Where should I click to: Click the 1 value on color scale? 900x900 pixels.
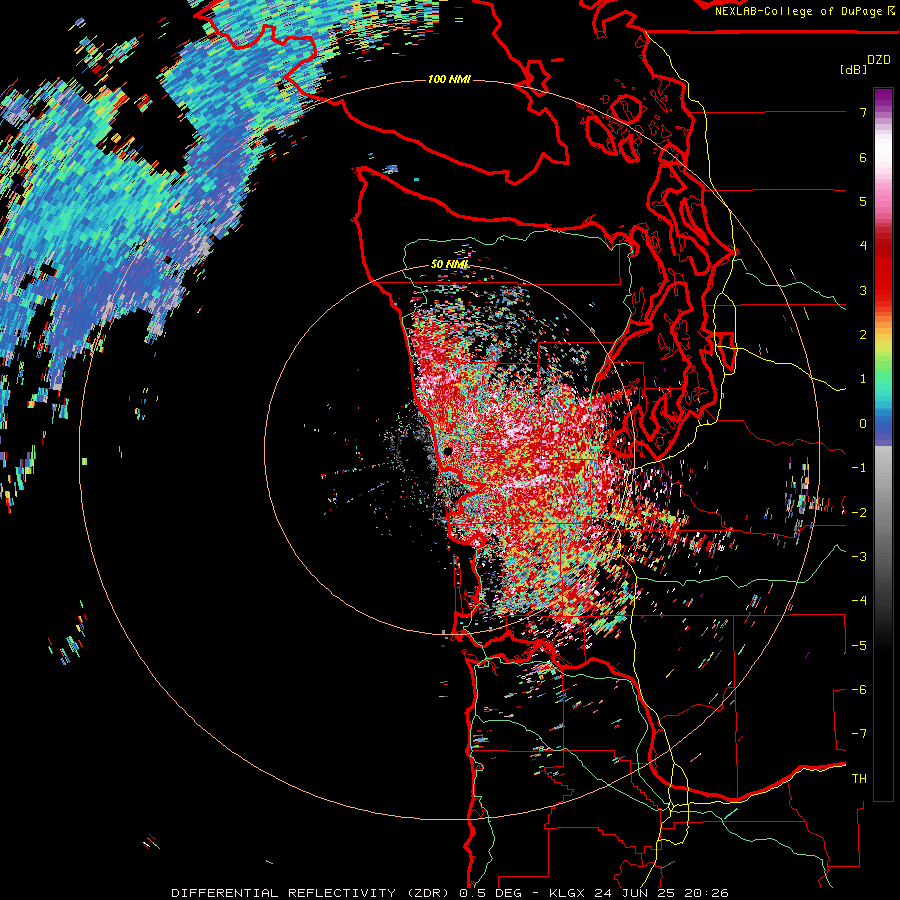point(863,379)
